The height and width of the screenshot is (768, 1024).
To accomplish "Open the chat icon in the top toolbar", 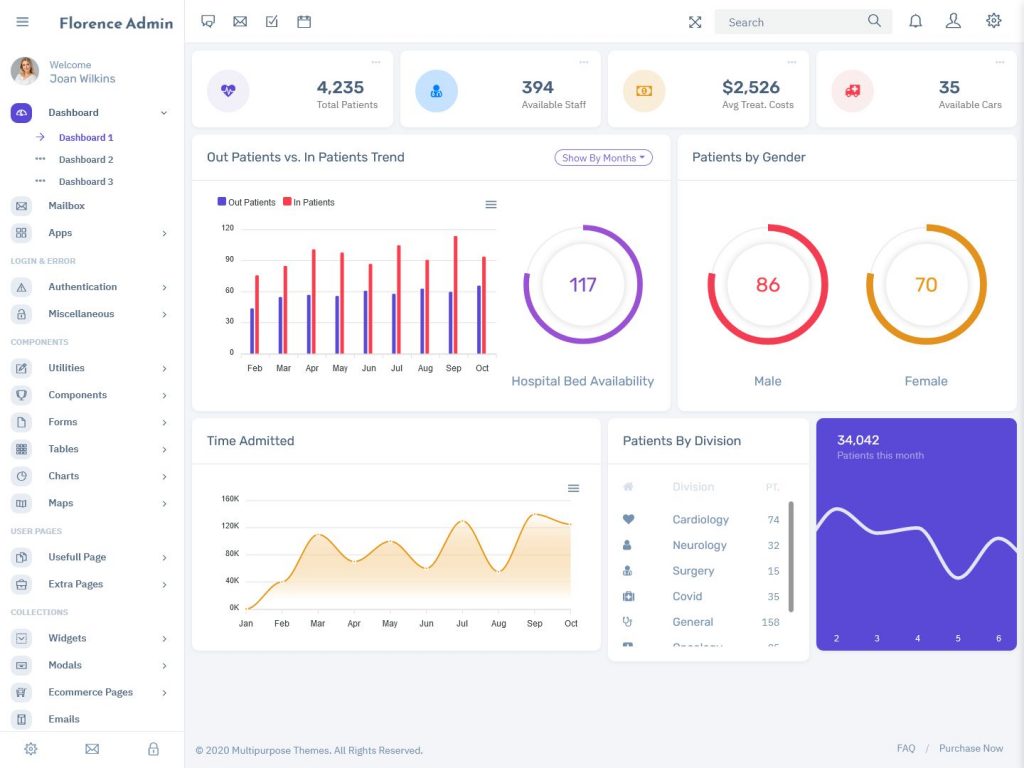I will coord(208,20).
